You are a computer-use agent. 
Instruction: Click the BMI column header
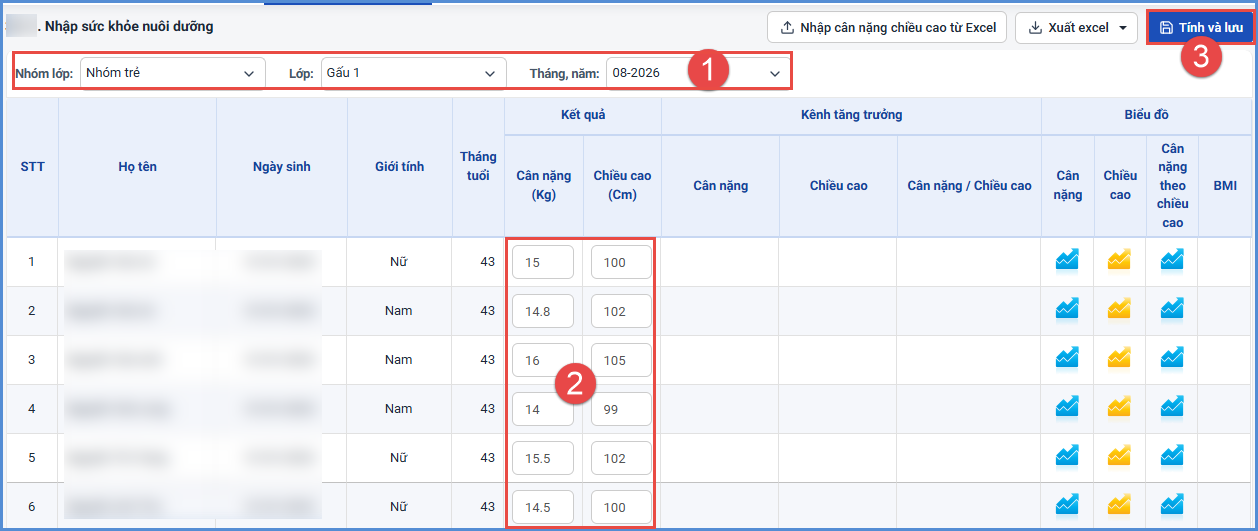point(1225,186)
